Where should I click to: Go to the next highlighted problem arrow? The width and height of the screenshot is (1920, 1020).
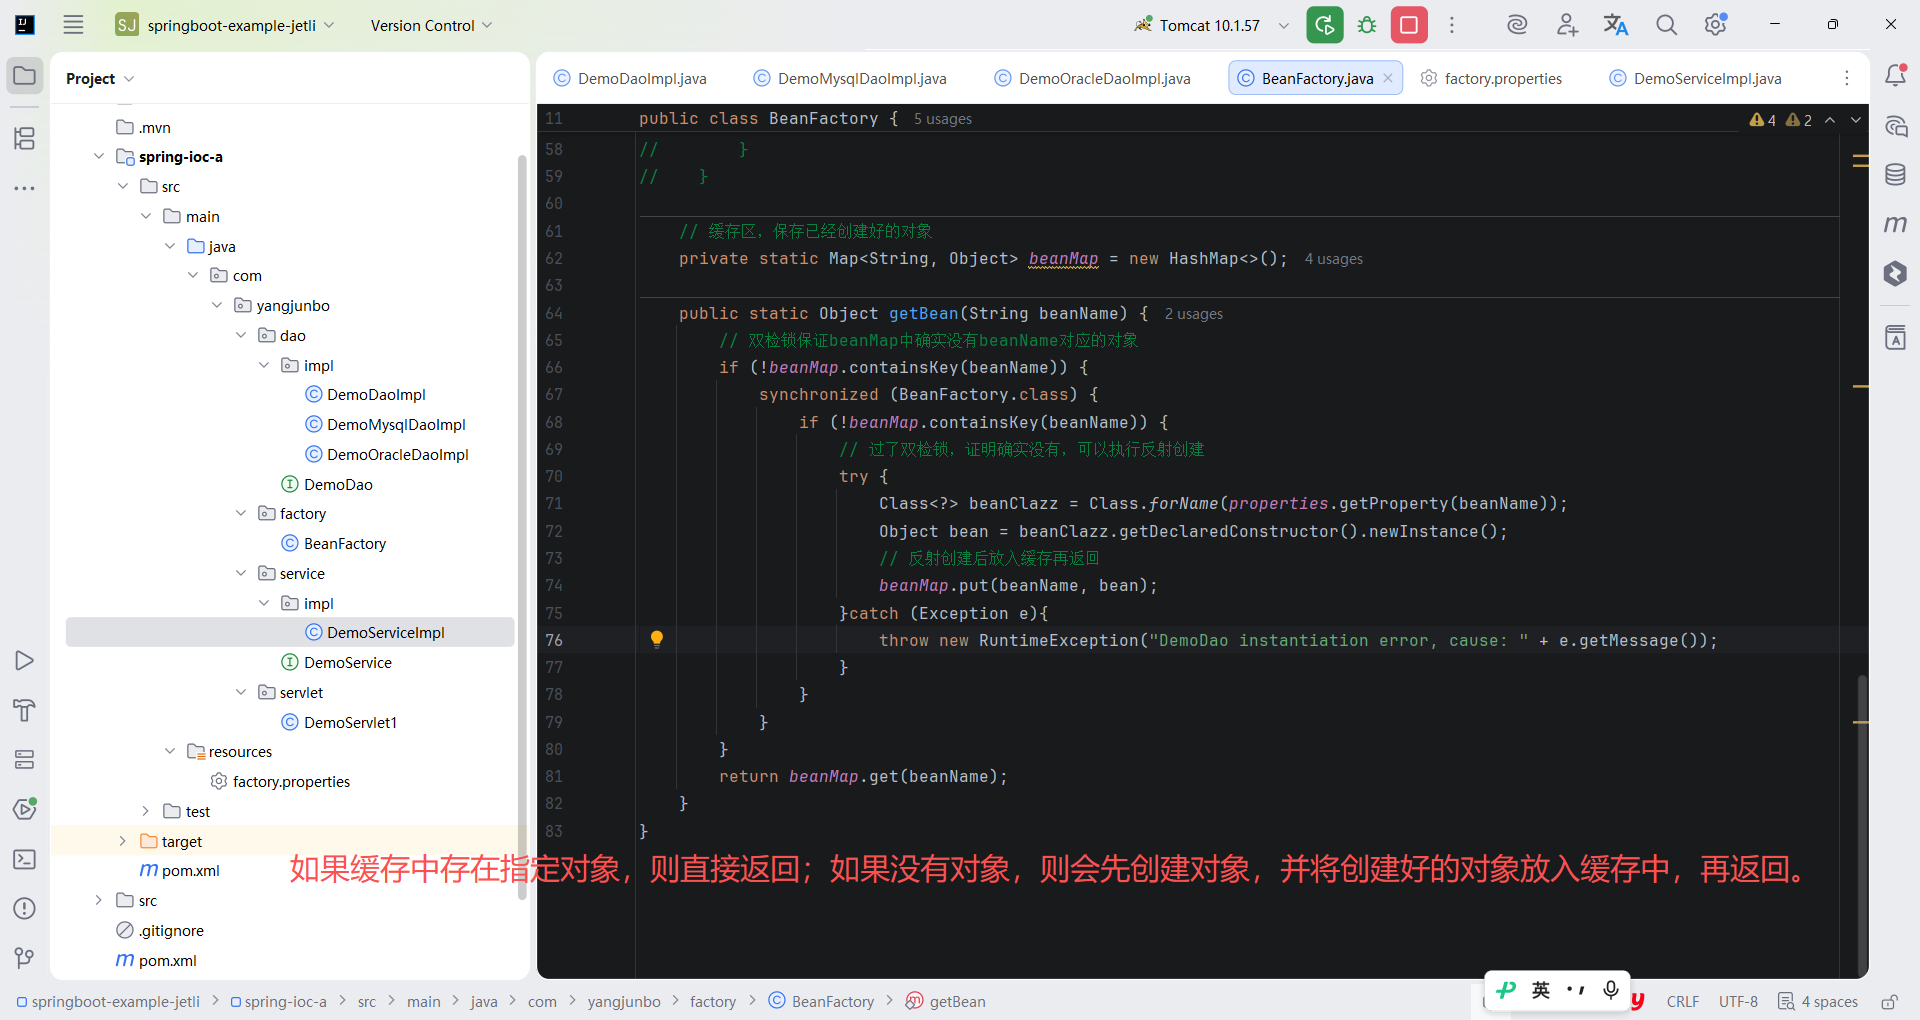(x=1856, y=120)
